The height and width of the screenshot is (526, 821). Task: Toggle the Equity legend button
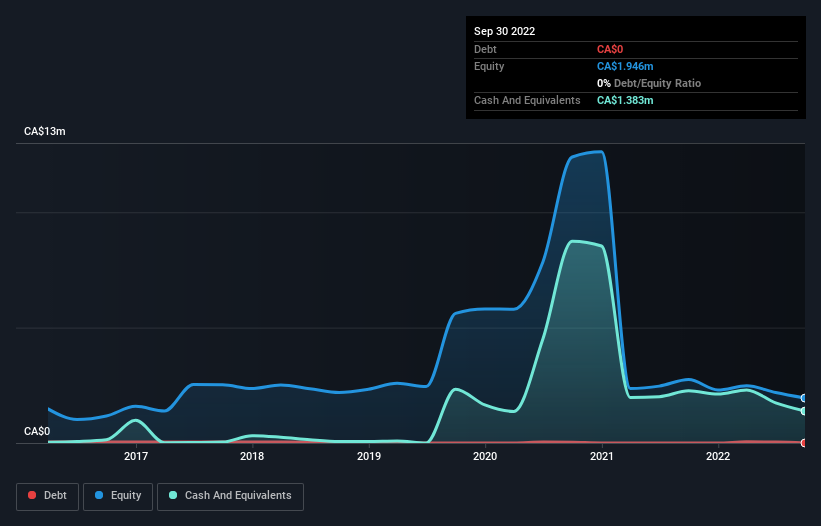click(x=118, y=496)
